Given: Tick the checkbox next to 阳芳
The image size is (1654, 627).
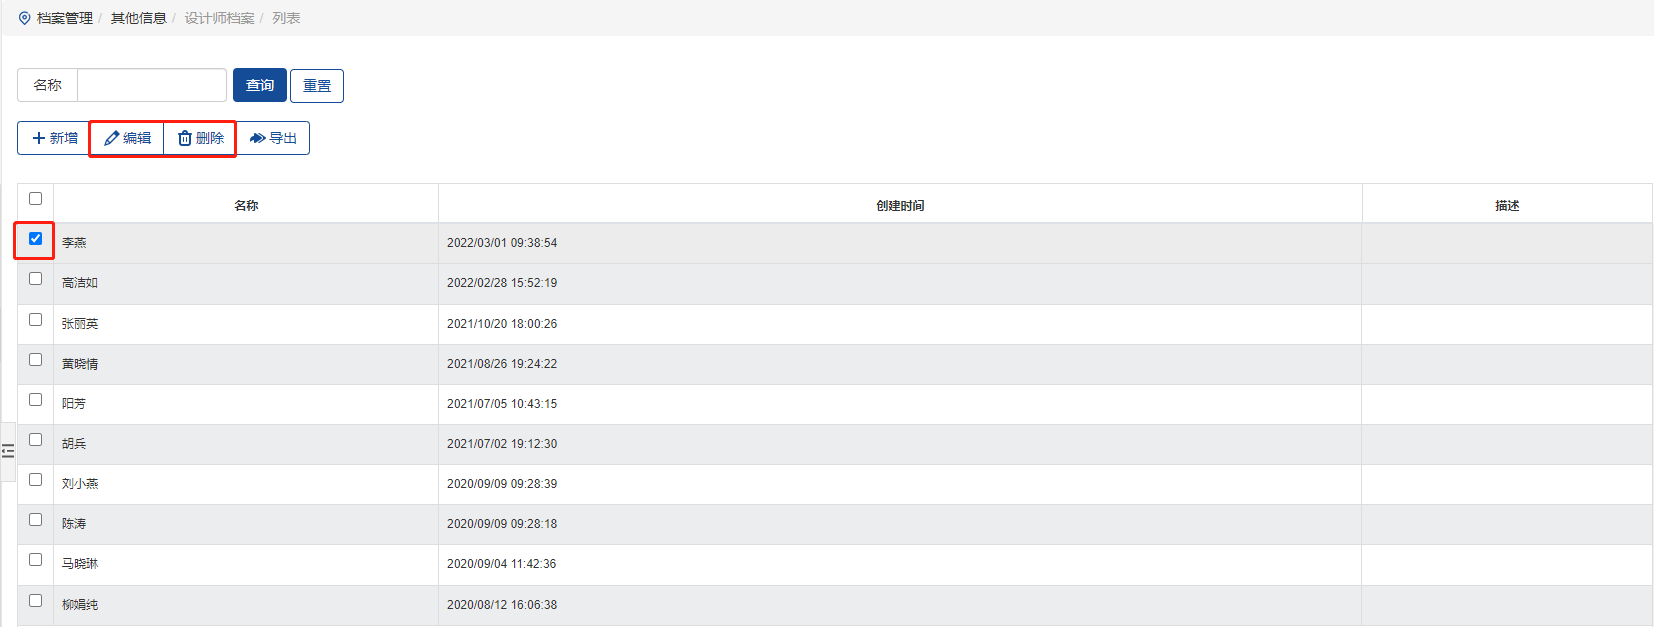Looking at the screenshot, I should (x=35, y=399).
